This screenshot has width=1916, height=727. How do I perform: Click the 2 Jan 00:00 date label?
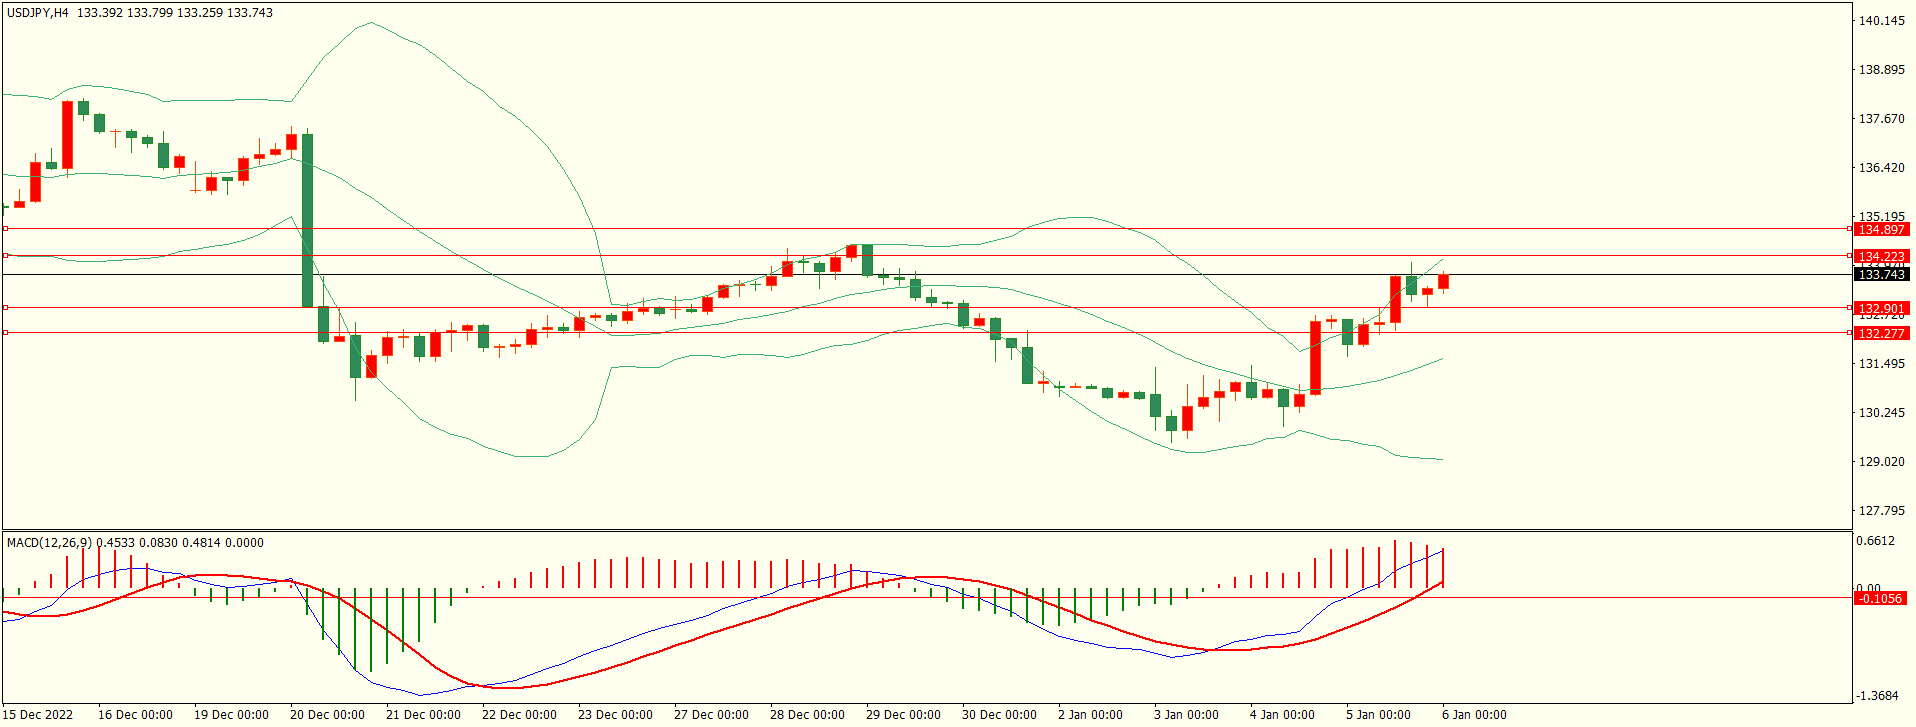click(x=1091, y=715)
